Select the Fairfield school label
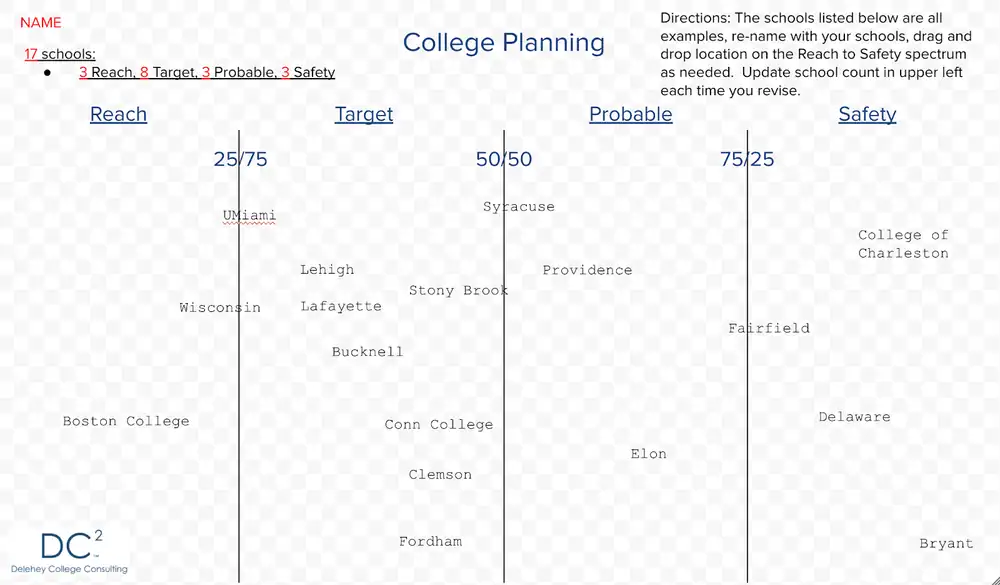Viewport: 1000px width, 585px height. (x=769, y=328)
